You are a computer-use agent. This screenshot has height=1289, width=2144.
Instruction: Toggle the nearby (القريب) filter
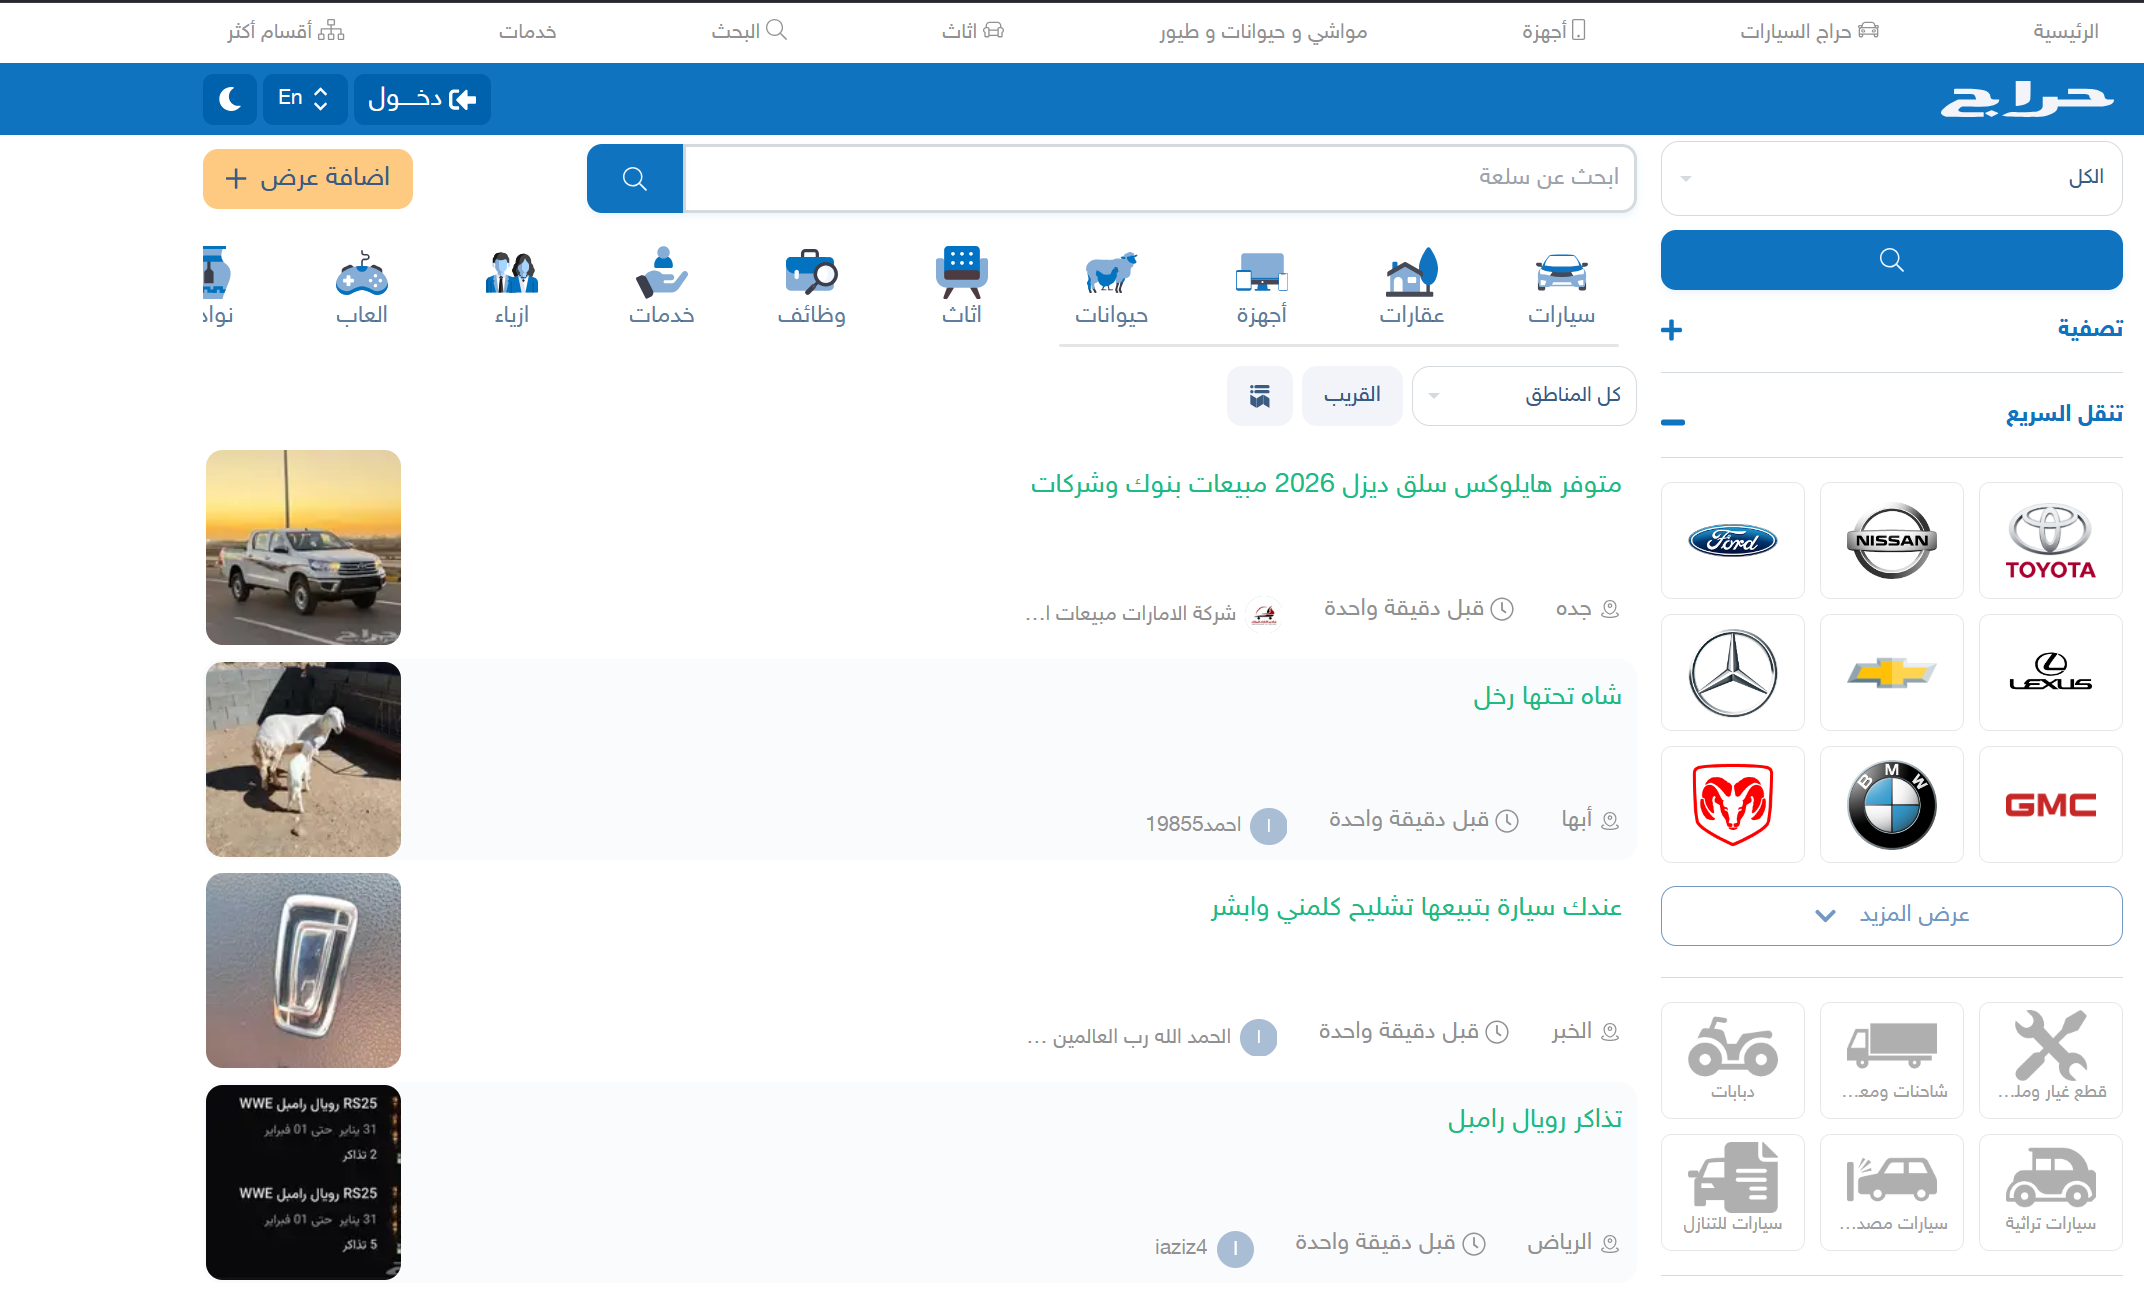[x=1352, y=396]
